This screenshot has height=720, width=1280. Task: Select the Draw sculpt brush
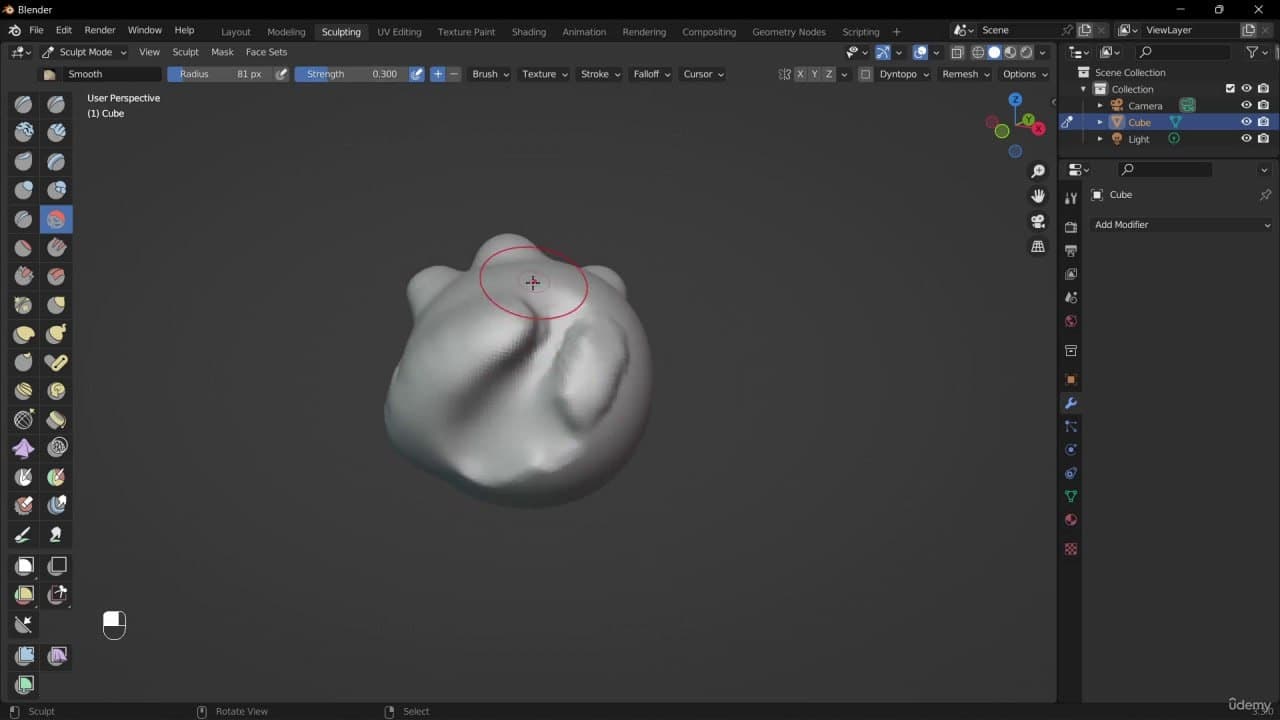(x=24, y=104)
